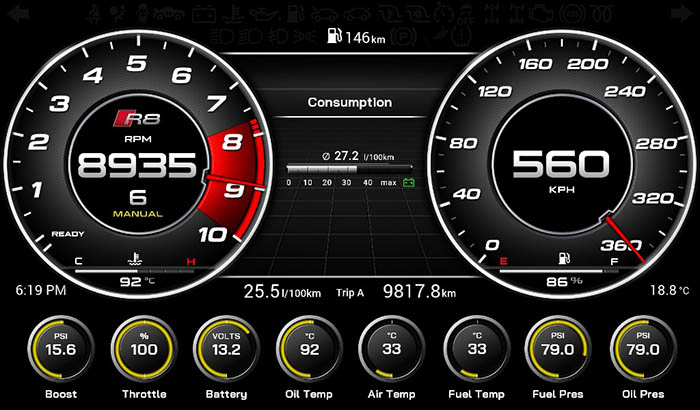Screen dimensions: 700x410
Task: Tap the Boost label text
Action: 61,394
